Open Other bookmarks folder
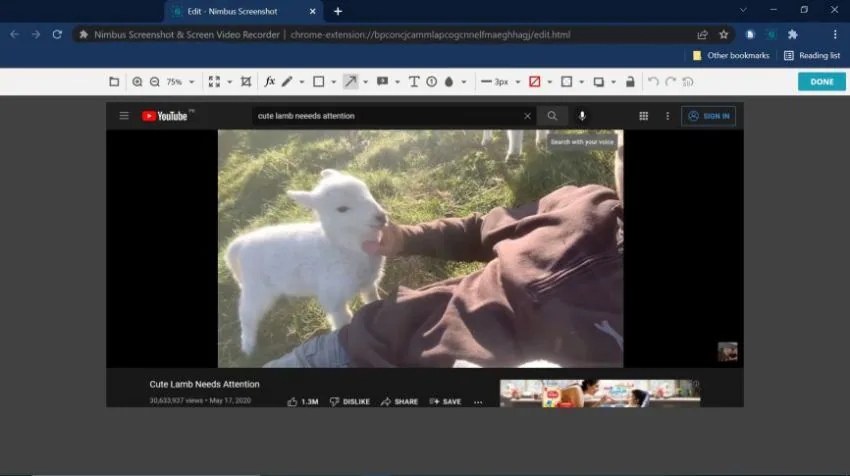 (x=731, y=55)
